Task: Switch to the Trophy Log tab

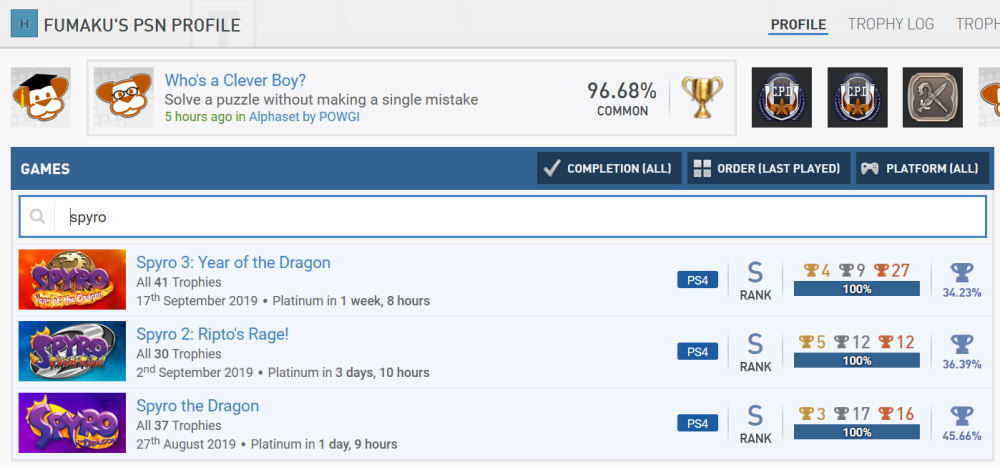Action: [892, 25]
